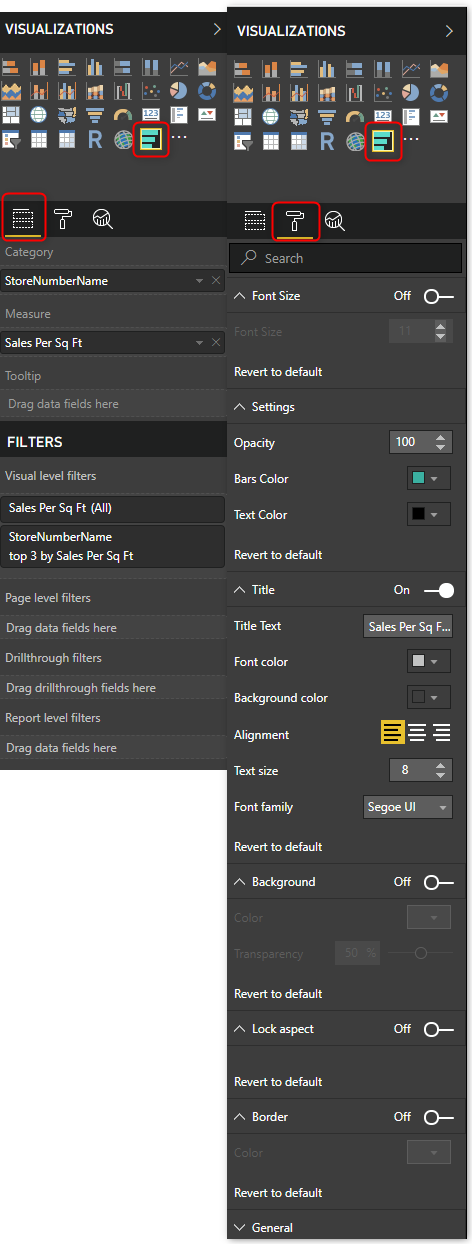Click the Title Text input field

(x=408, y=626)
